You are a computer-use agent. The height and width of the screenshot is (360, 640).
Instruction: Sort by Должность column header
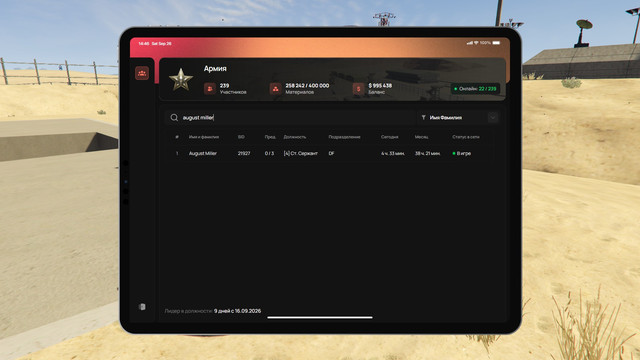pos(295,137)
